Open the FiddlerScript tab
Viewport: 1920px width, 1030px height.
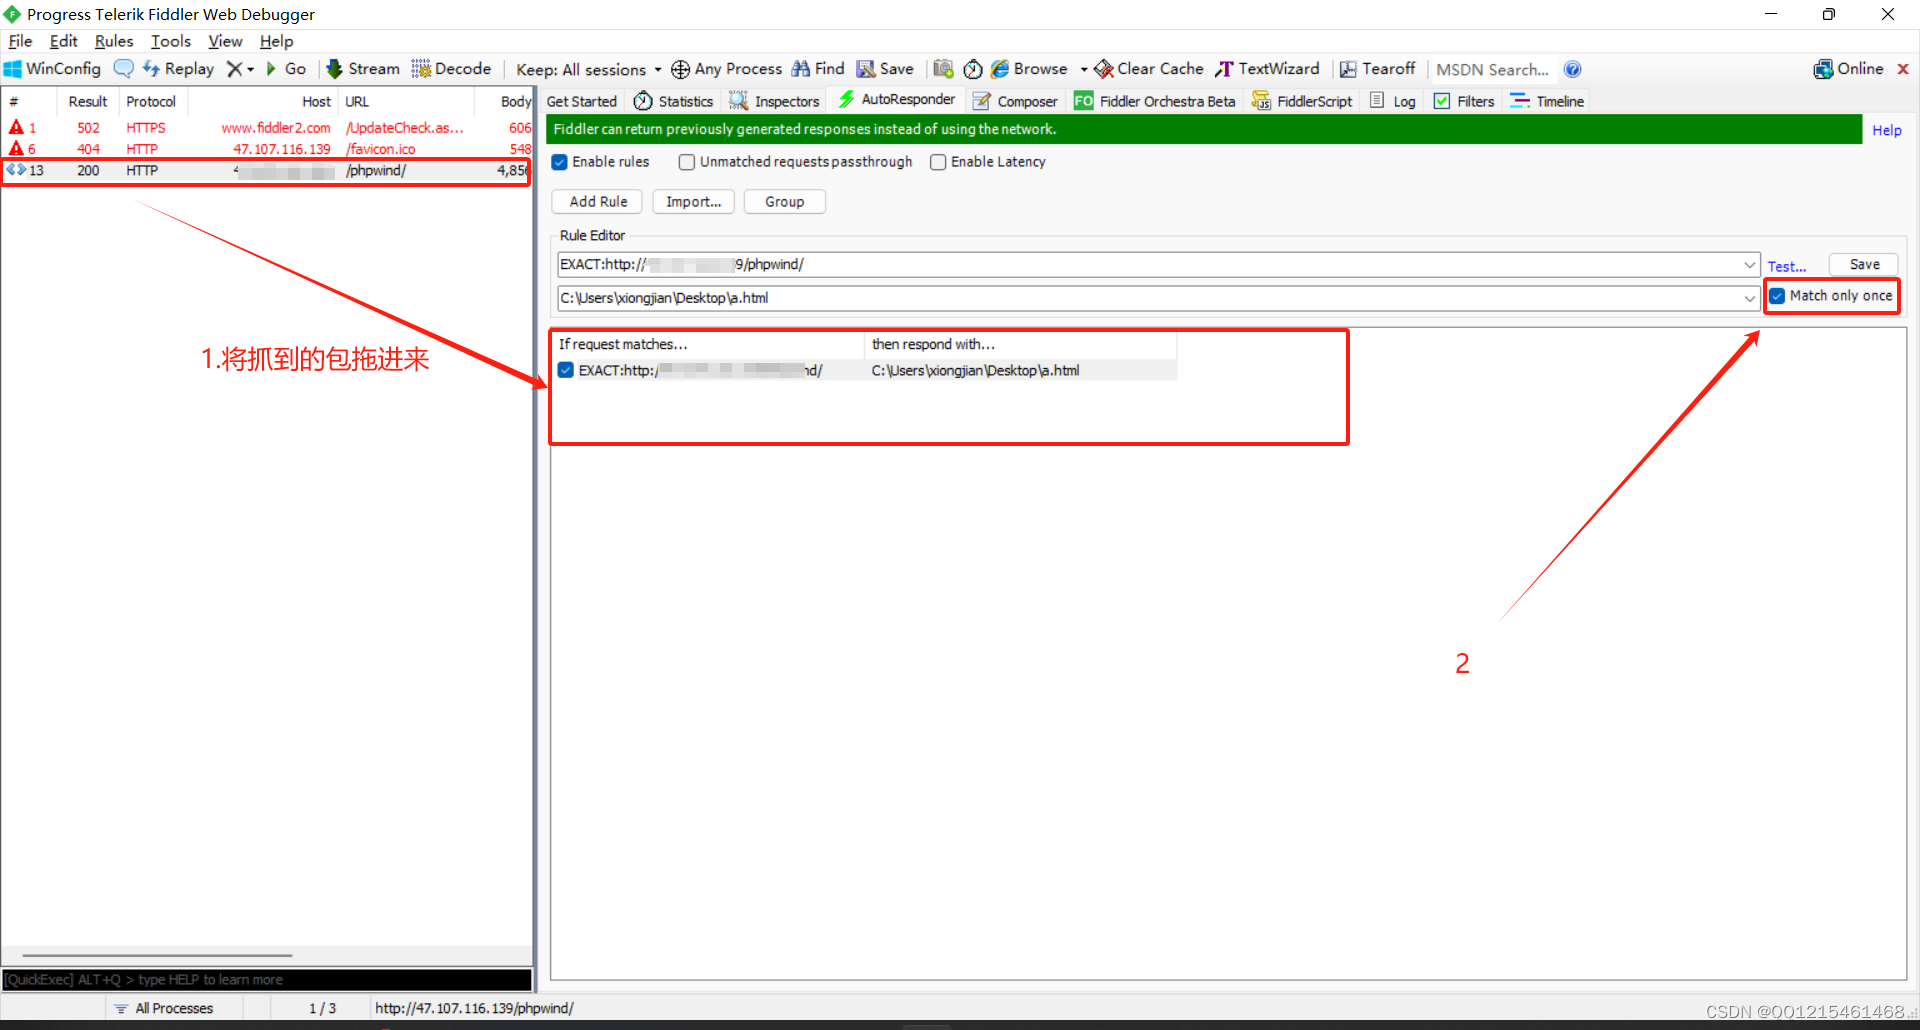(1302, 101)
